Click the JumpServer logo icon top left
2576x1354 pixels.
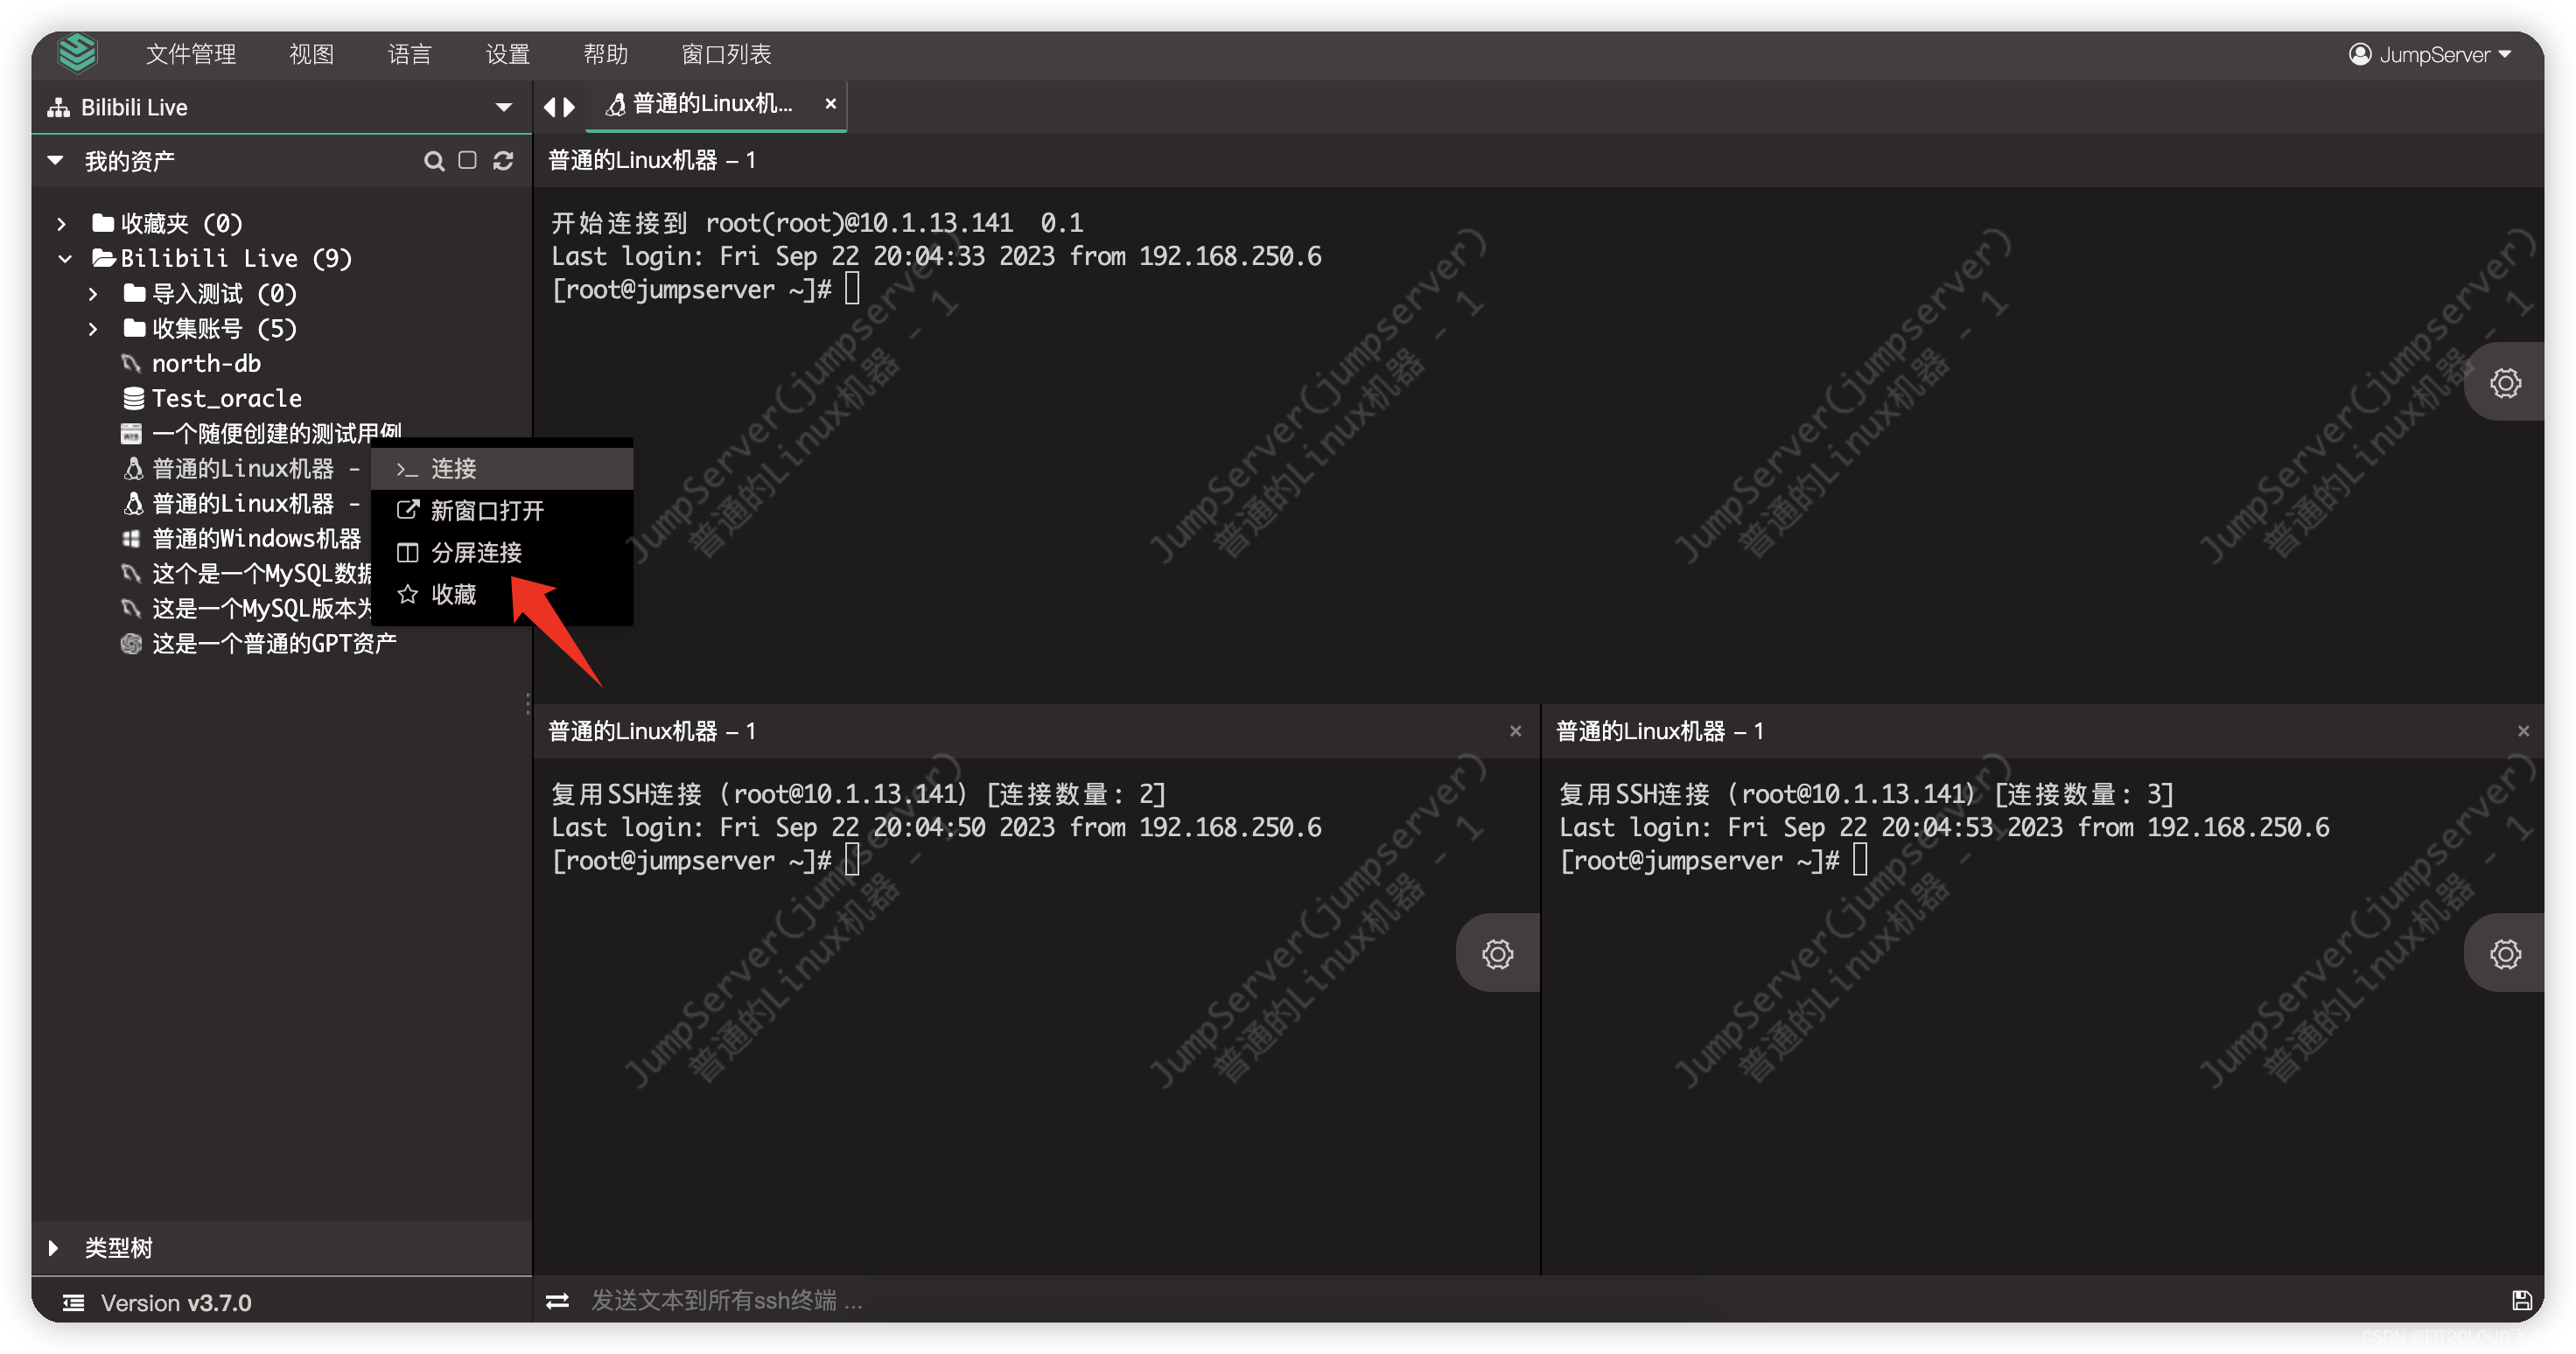[77, 53]
